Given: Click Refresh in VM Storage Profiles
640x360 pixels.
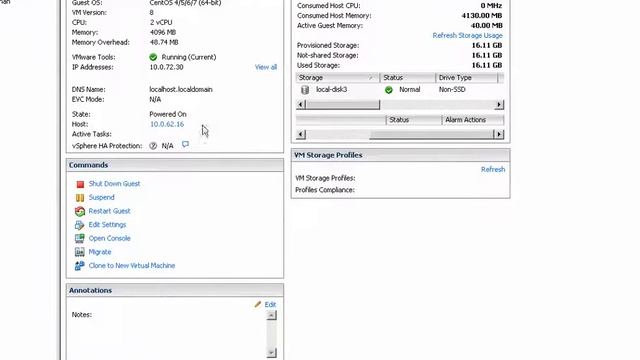Looking at the screenshot, I should click(x=493, y=169).
